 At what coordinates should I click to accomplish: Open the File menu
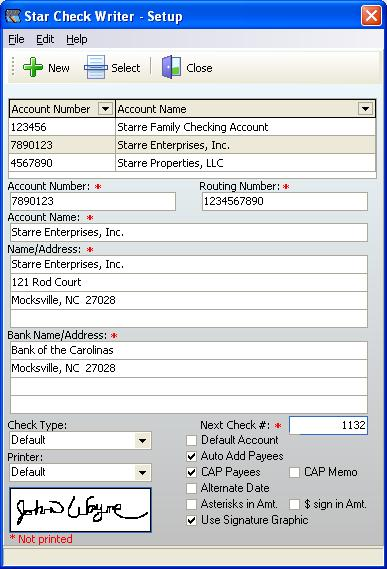[16, 39]
